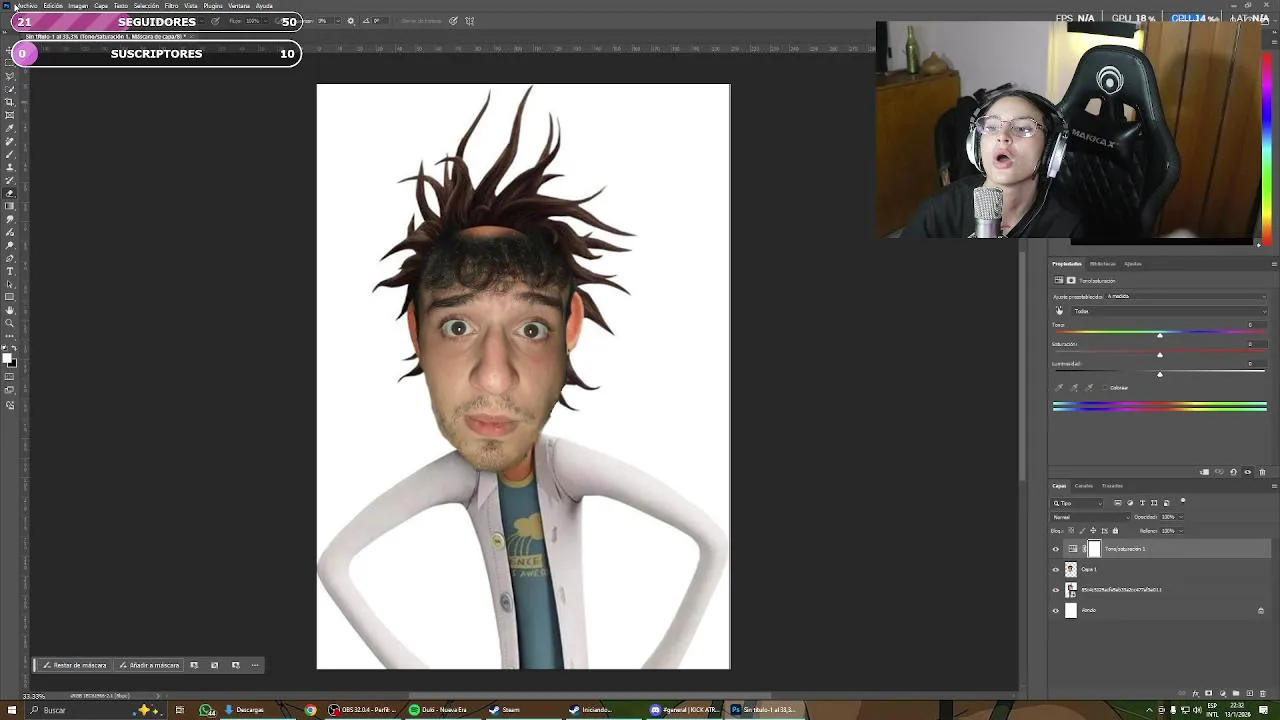Select the Lasso tool
Viewport: 1280px width, 720px height.
point(10,76)
